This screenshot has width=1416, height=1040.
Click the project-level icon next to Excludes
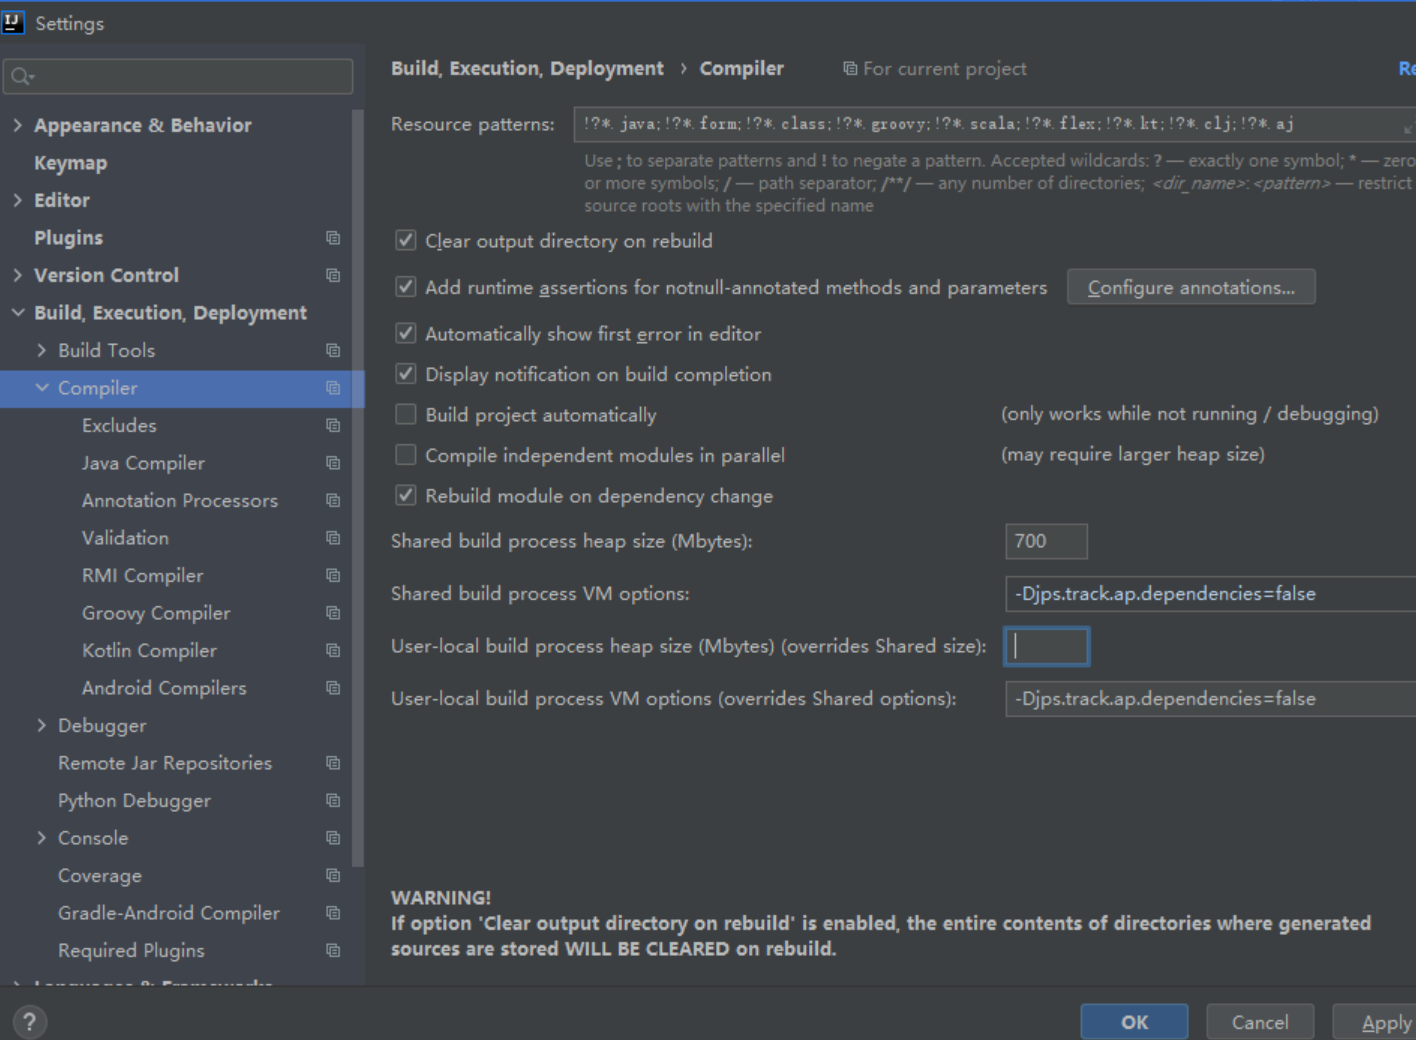(333, 425)
